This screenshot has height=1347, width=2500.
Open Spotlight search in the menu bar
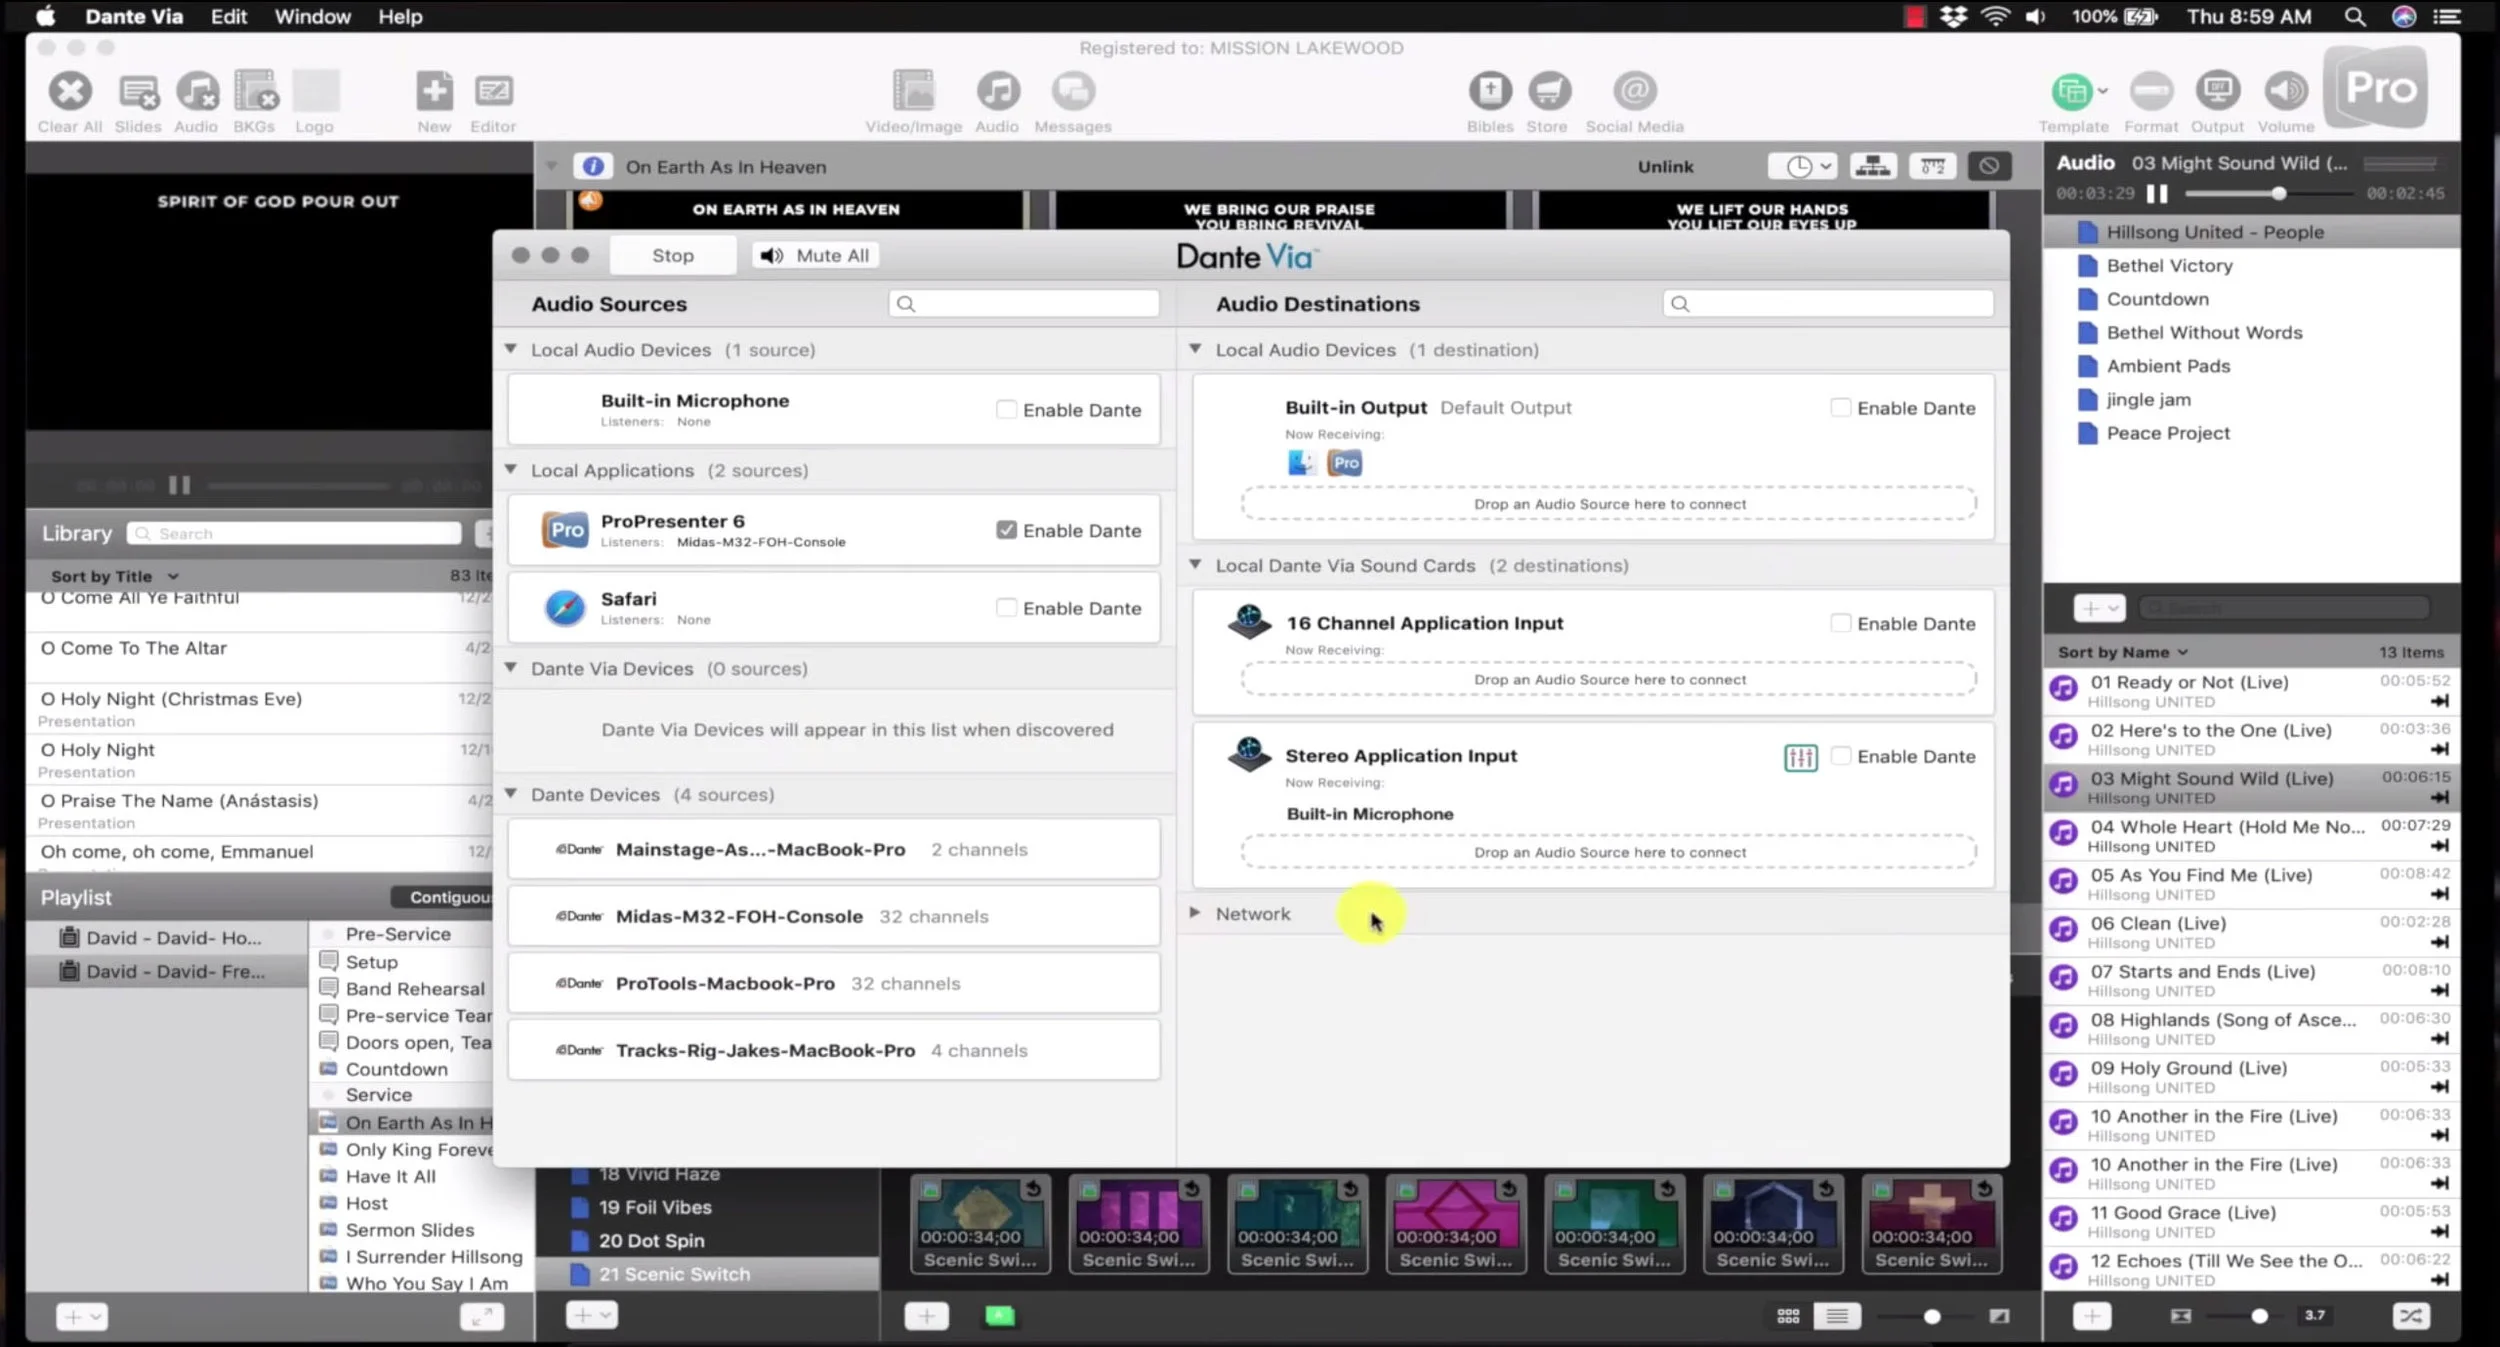tap(2354, 16)
